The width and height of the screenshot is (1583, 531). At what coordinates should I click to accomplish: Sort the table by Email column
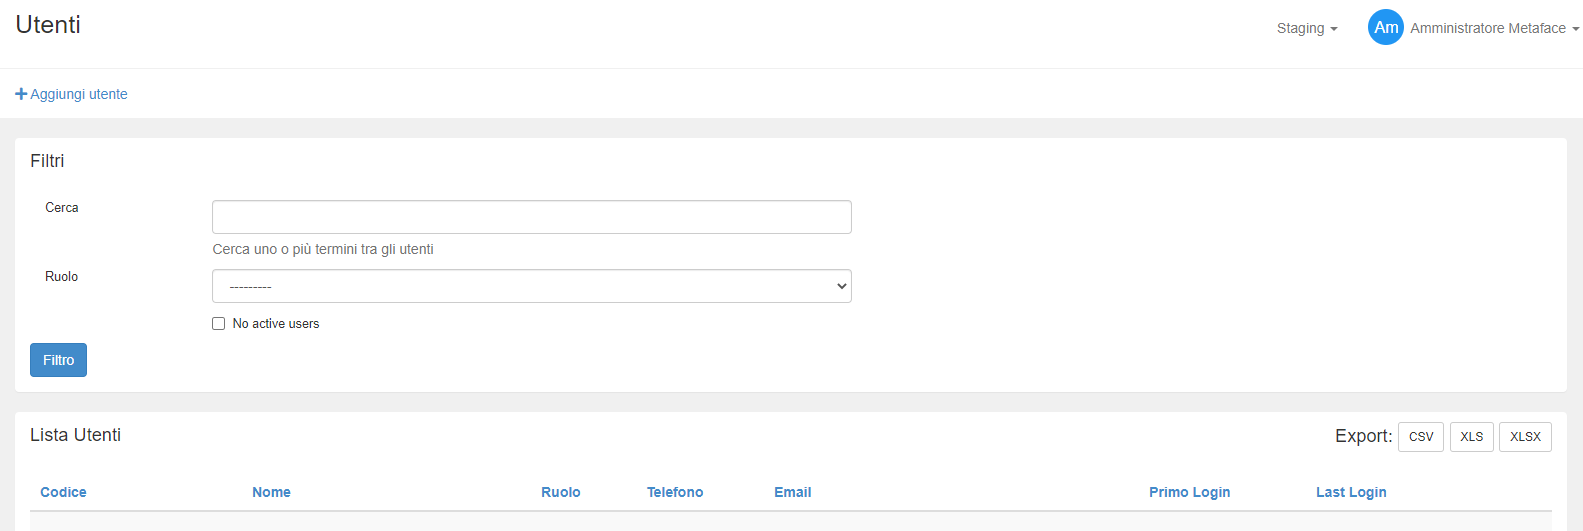point(792,492)
